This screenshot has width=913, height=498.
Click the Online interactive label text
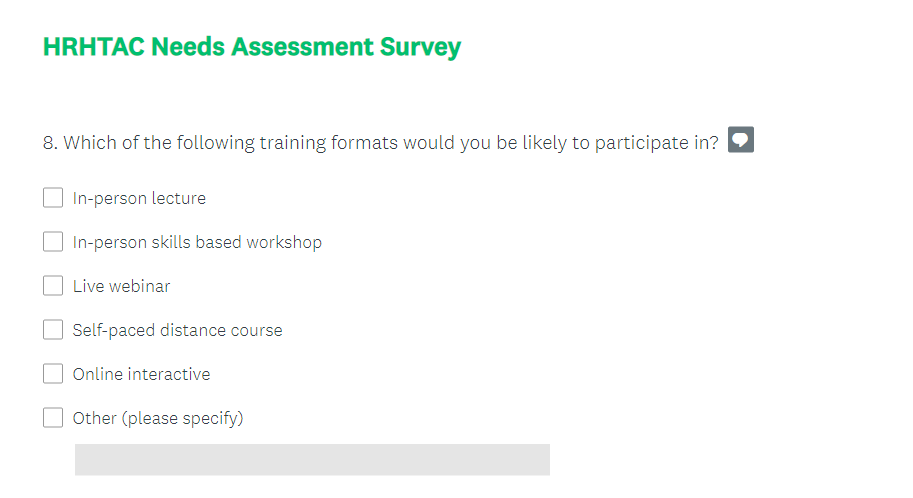click(x=141, y=375)
